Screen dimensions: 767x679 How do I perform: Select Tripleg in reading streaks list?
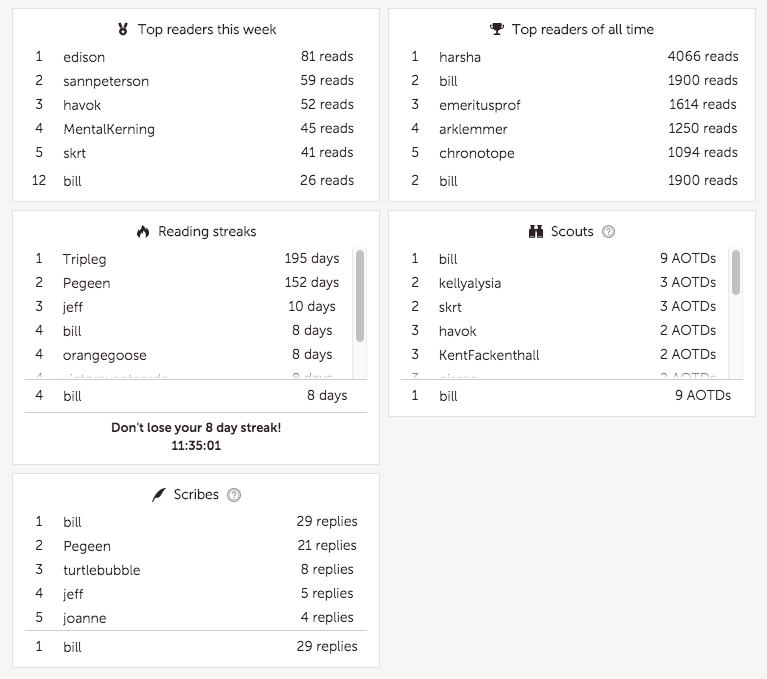coord(84,259)
